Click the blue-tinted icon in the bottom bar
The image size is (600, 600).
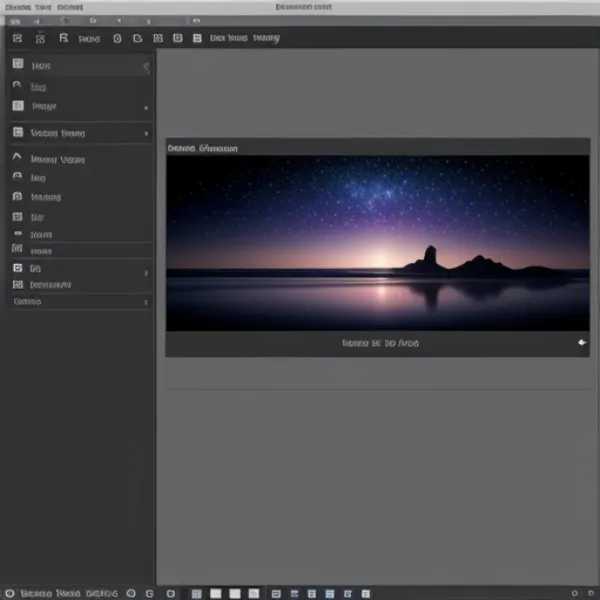(329, 593)
